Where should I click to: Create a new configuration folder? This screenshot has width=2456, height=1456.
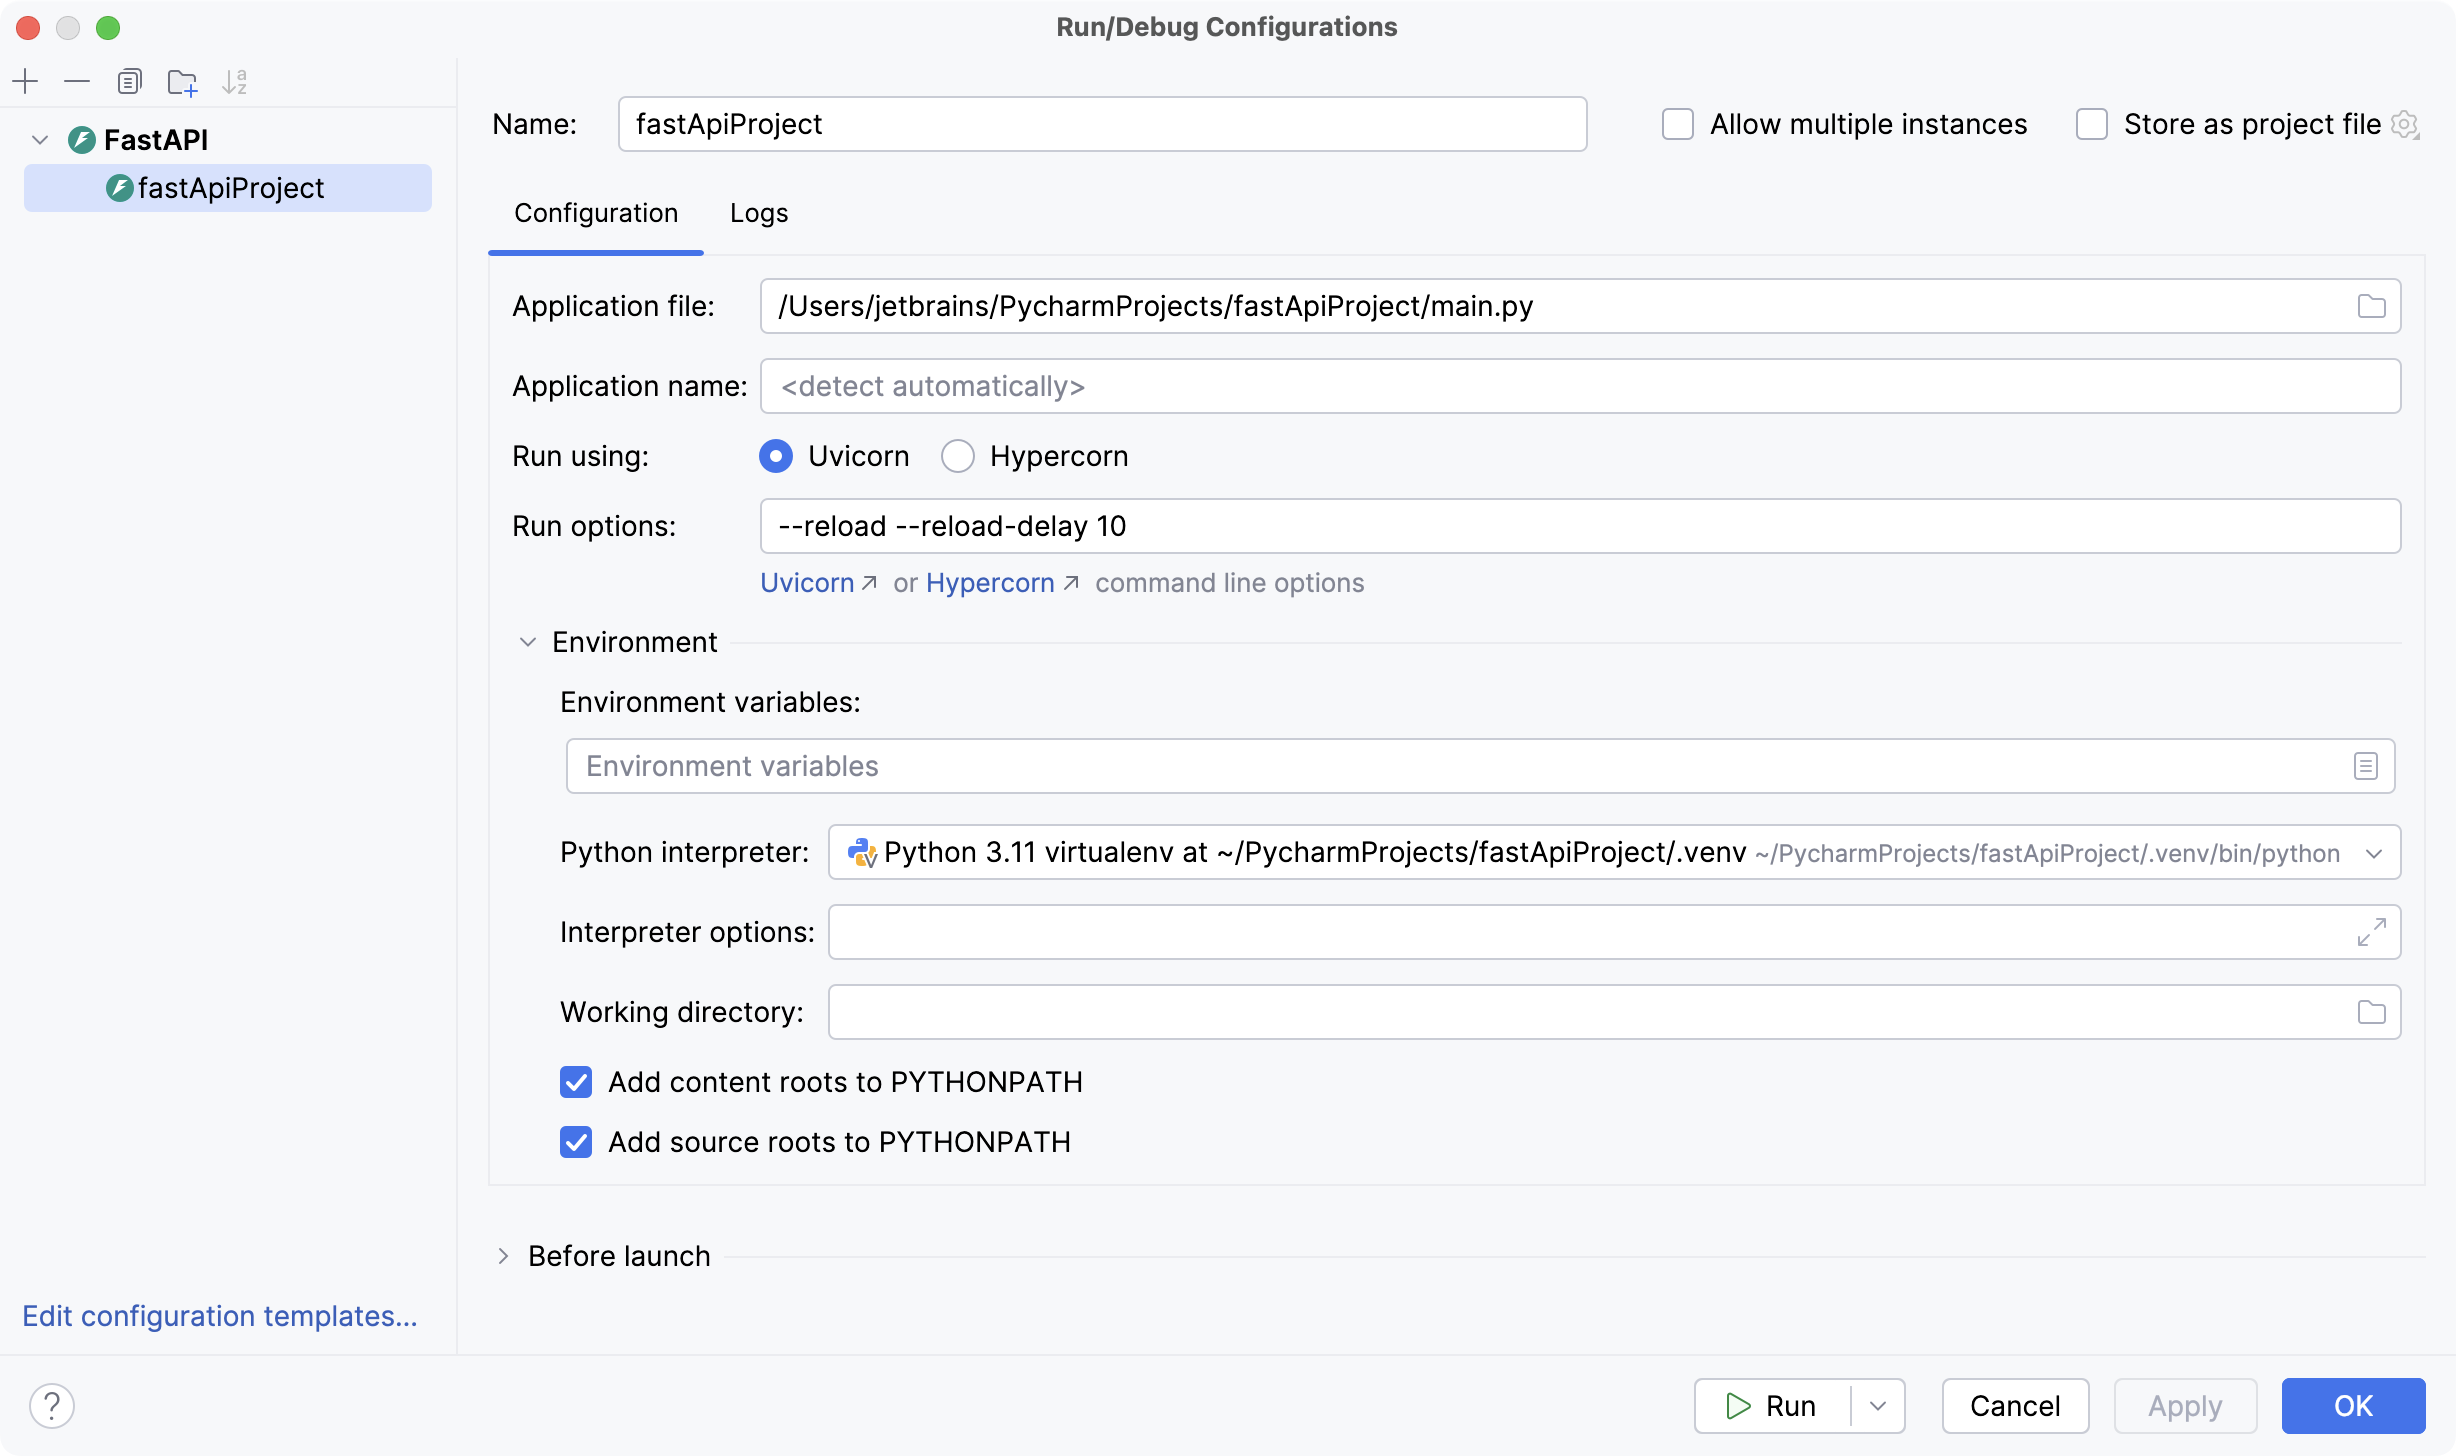pos(182,81)
